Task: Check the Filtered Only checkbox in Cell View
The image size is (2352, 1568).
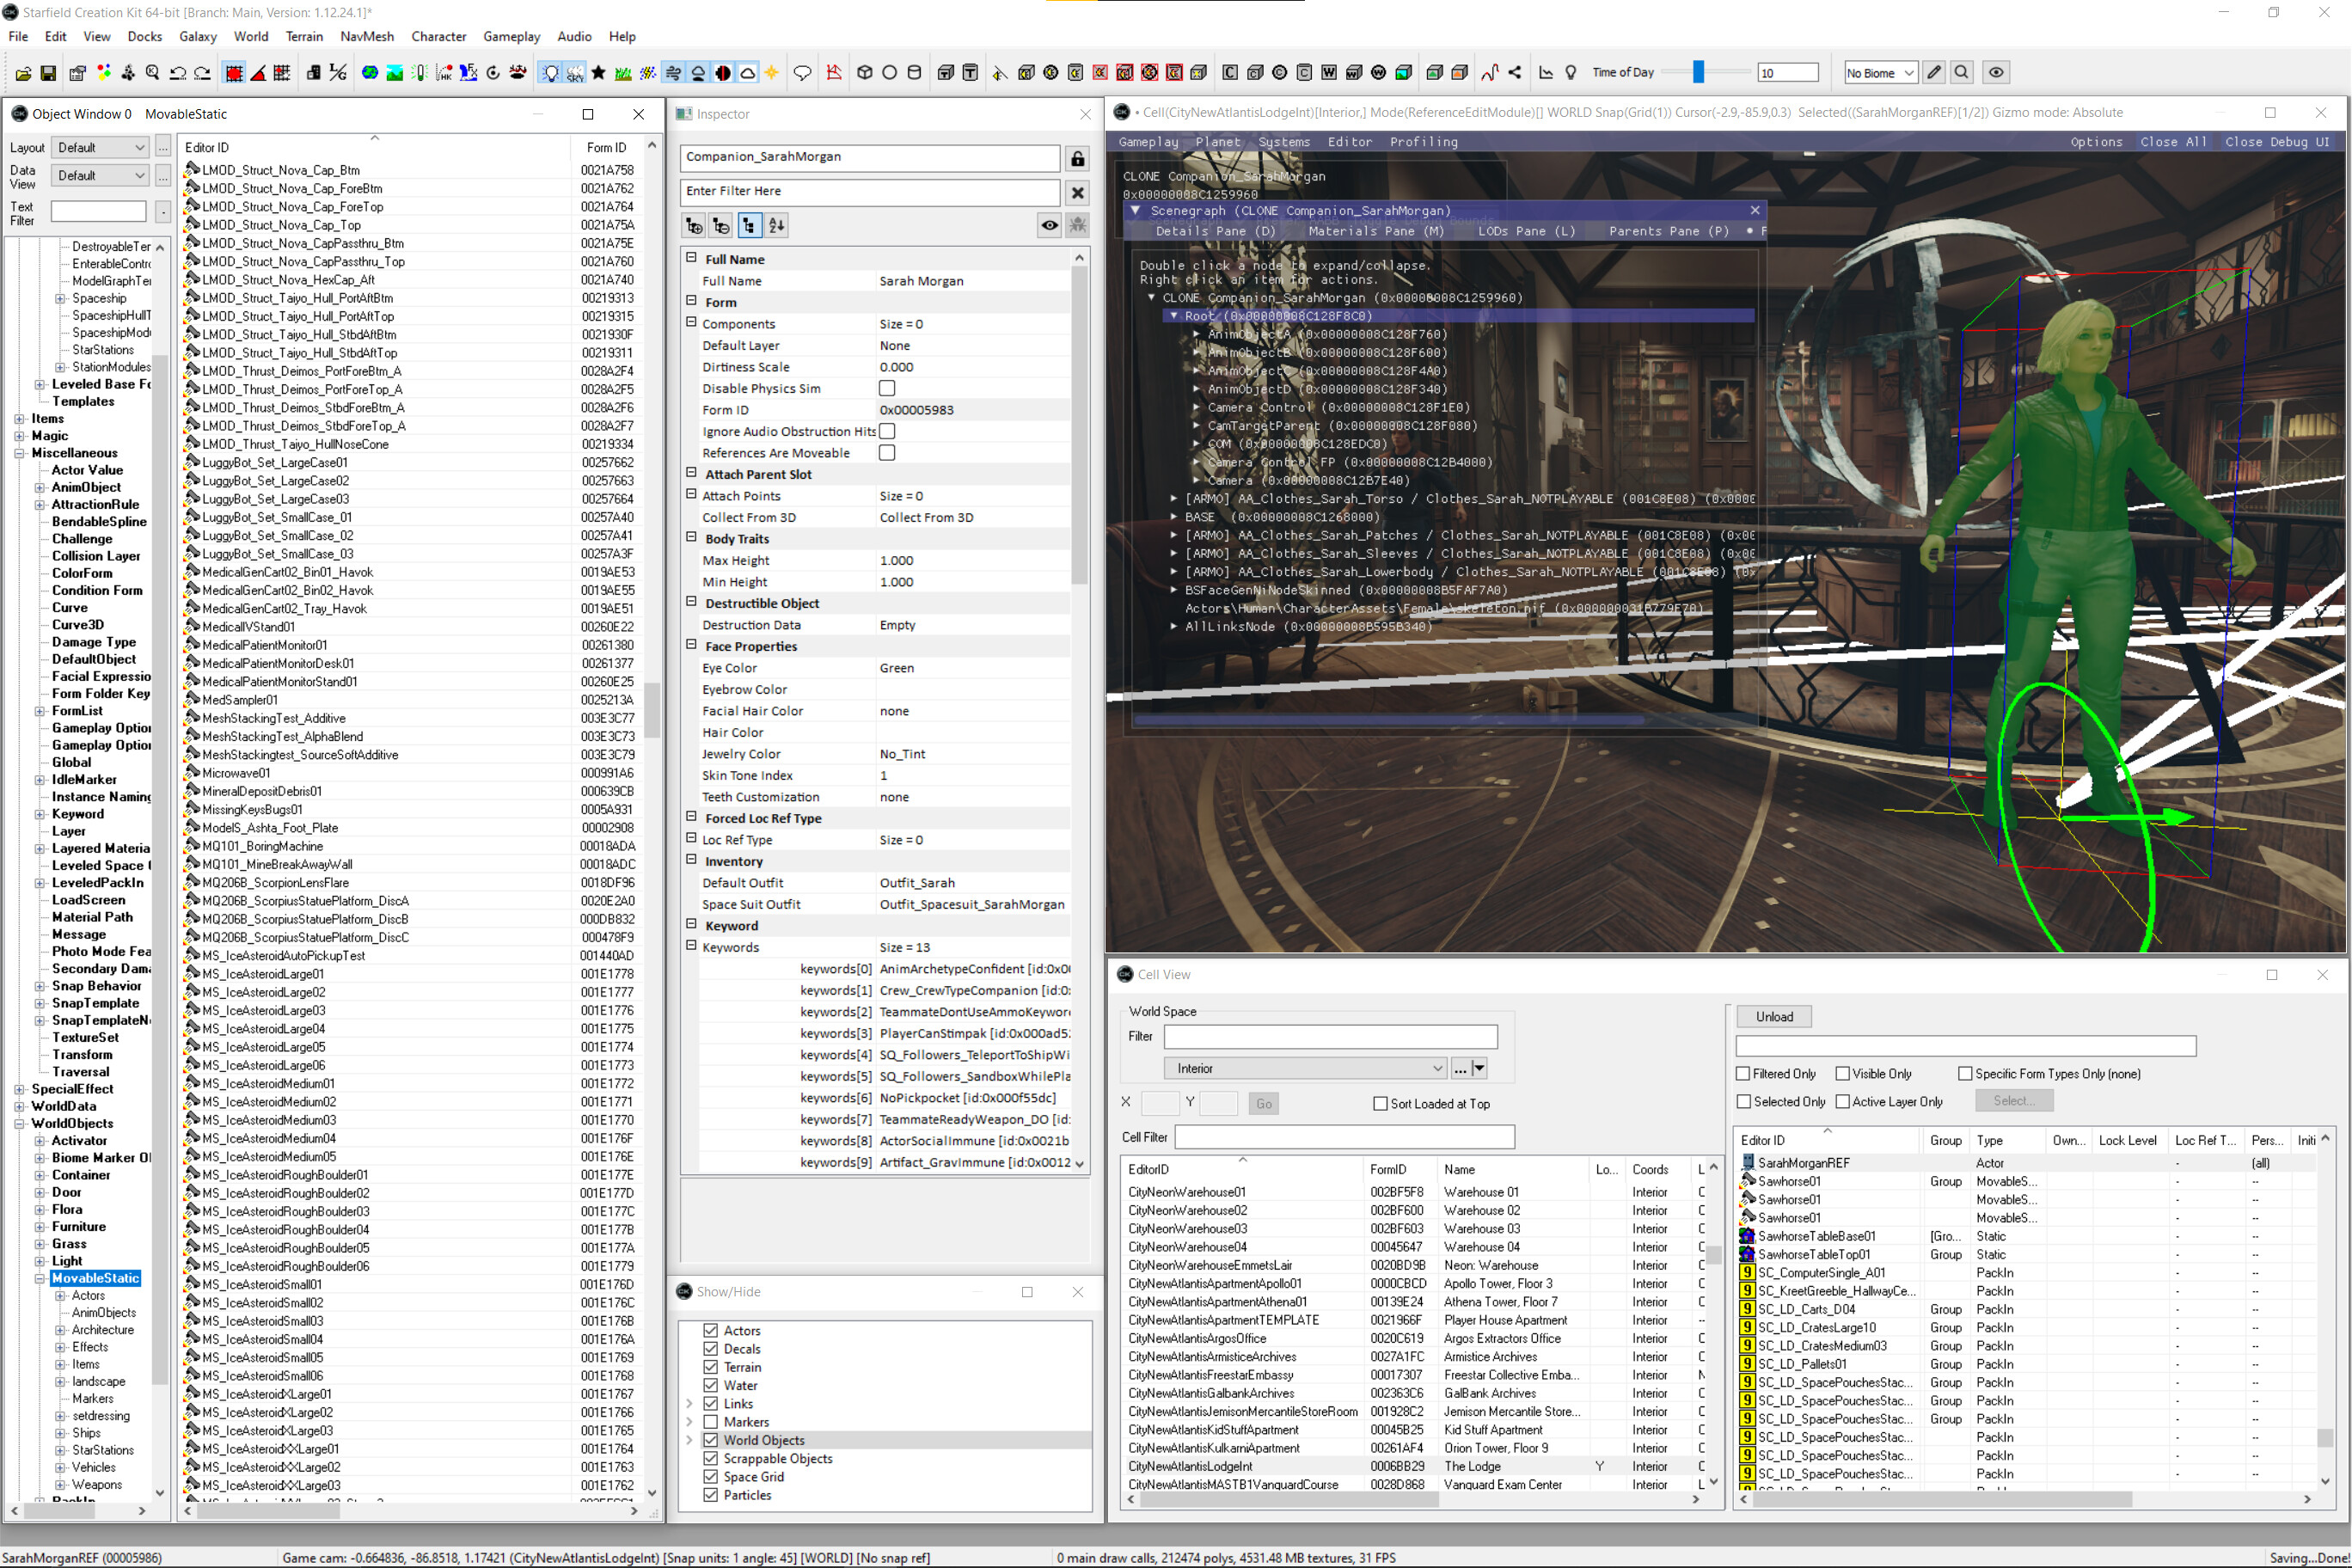Action: tap(1743, 1073)
